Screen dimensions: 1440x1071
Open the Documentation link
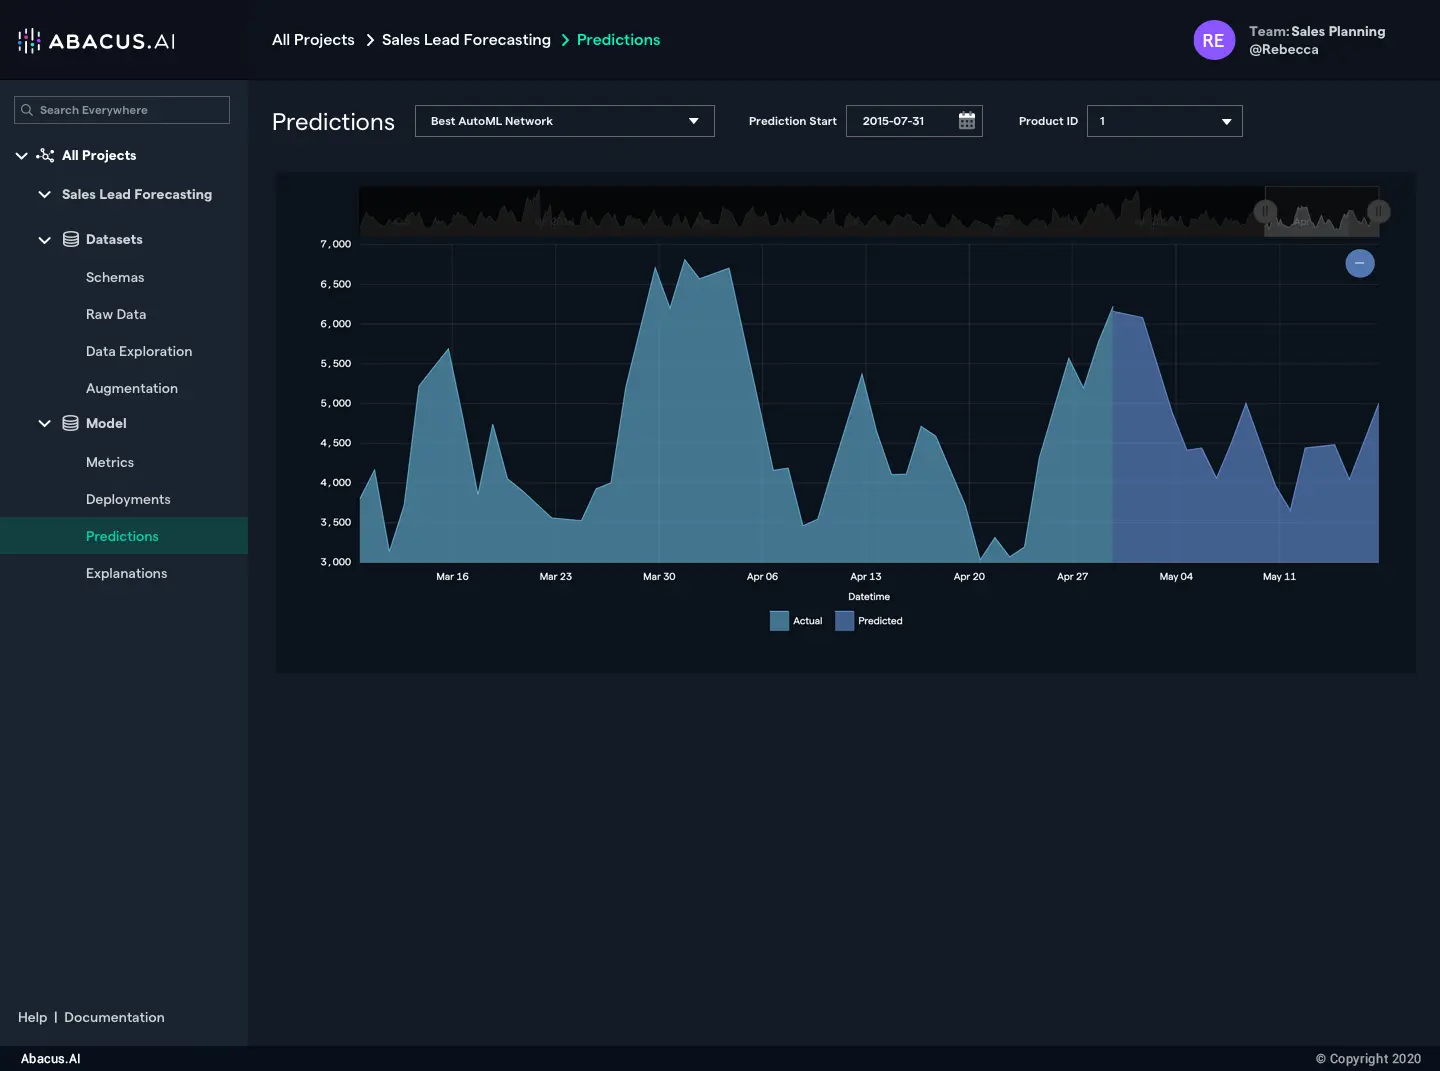(x=114, y=1017)
